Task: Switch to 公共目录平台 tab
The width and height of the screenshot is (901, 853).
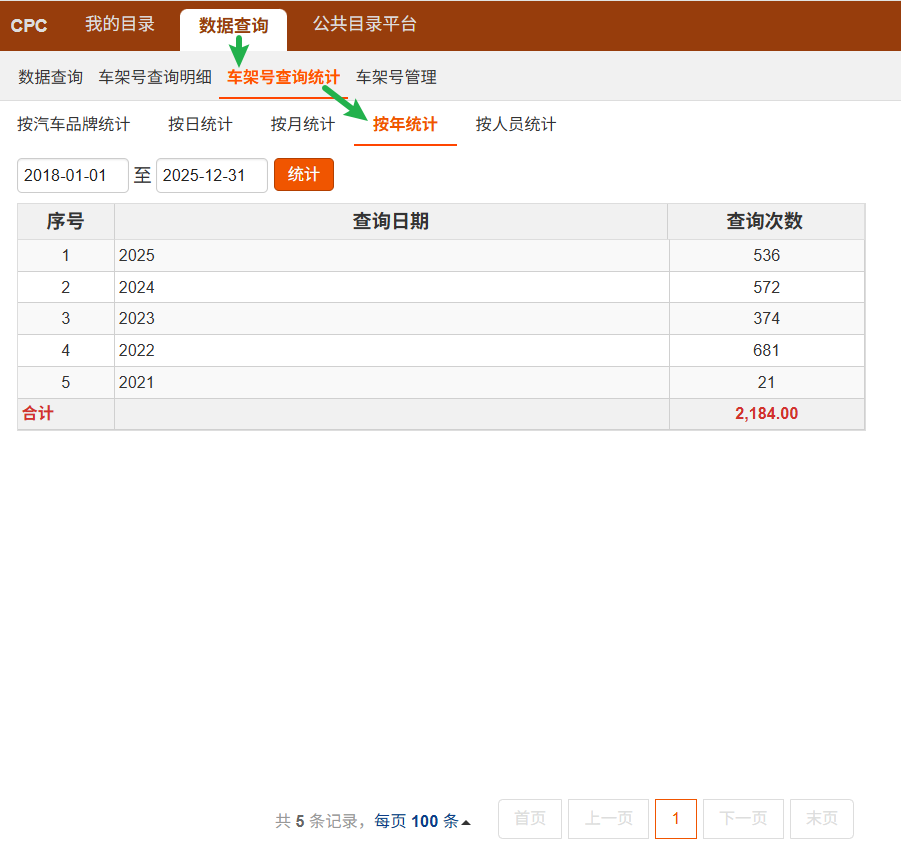Action: (364, 25)
